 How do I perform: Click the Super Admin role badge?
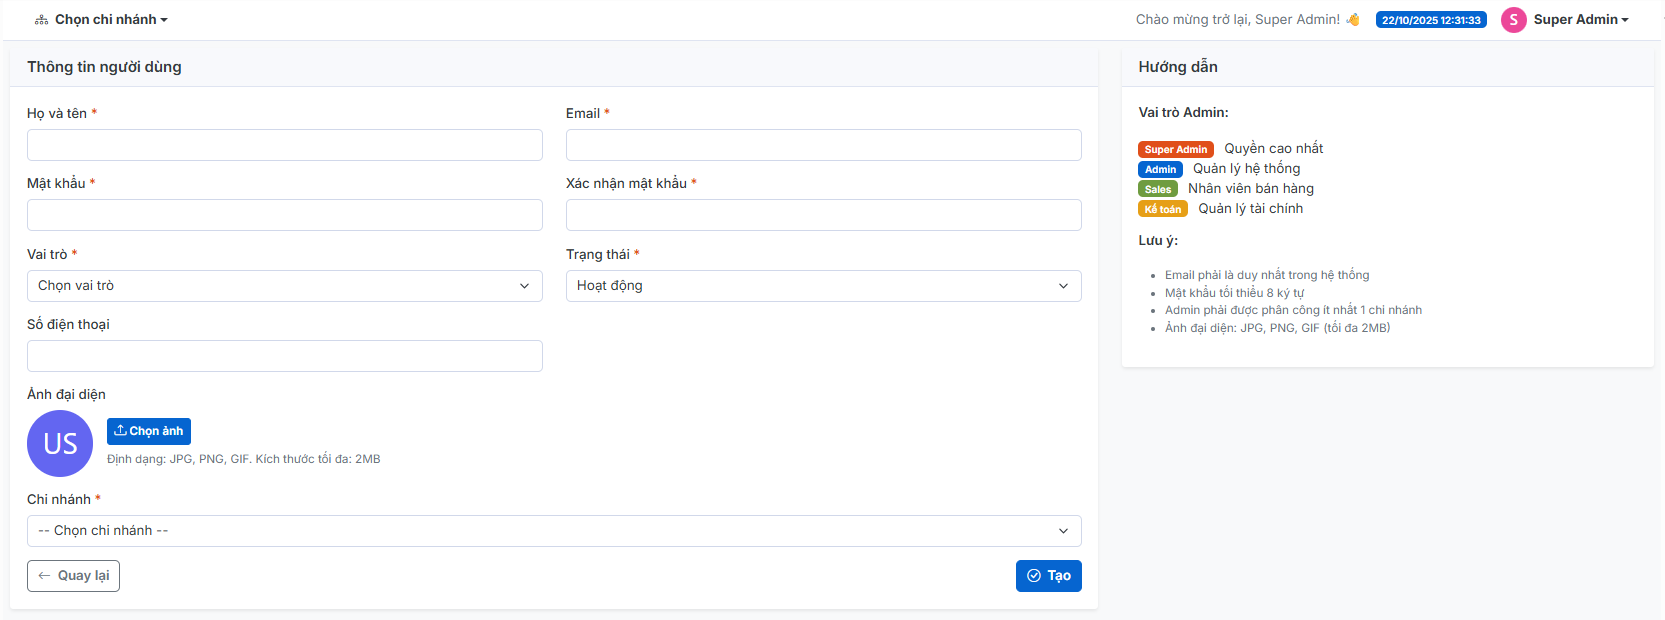[1175, 149]
